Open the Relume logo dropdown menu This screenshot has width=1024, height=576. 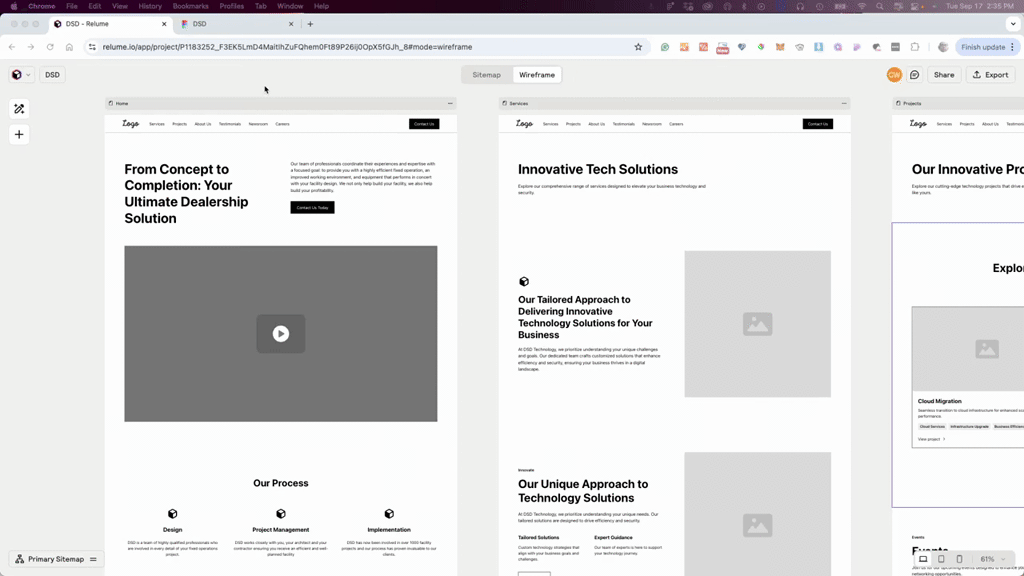pos(20,75)
